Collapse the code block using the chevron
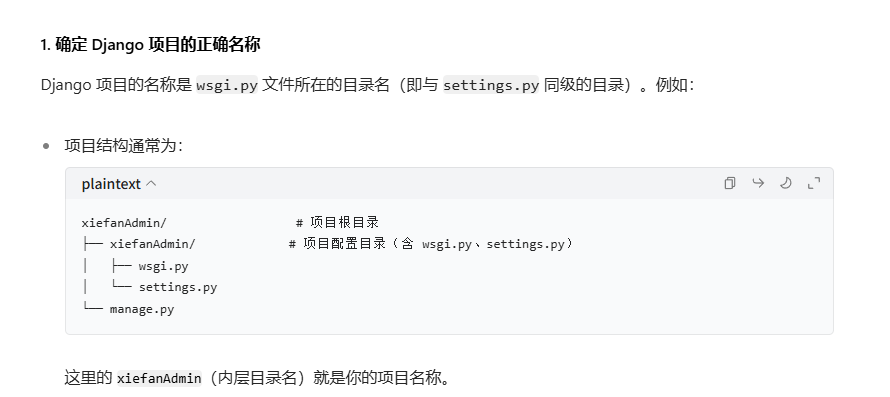The height and width of the screenshot is (397, 890). [x=151, y=184]
